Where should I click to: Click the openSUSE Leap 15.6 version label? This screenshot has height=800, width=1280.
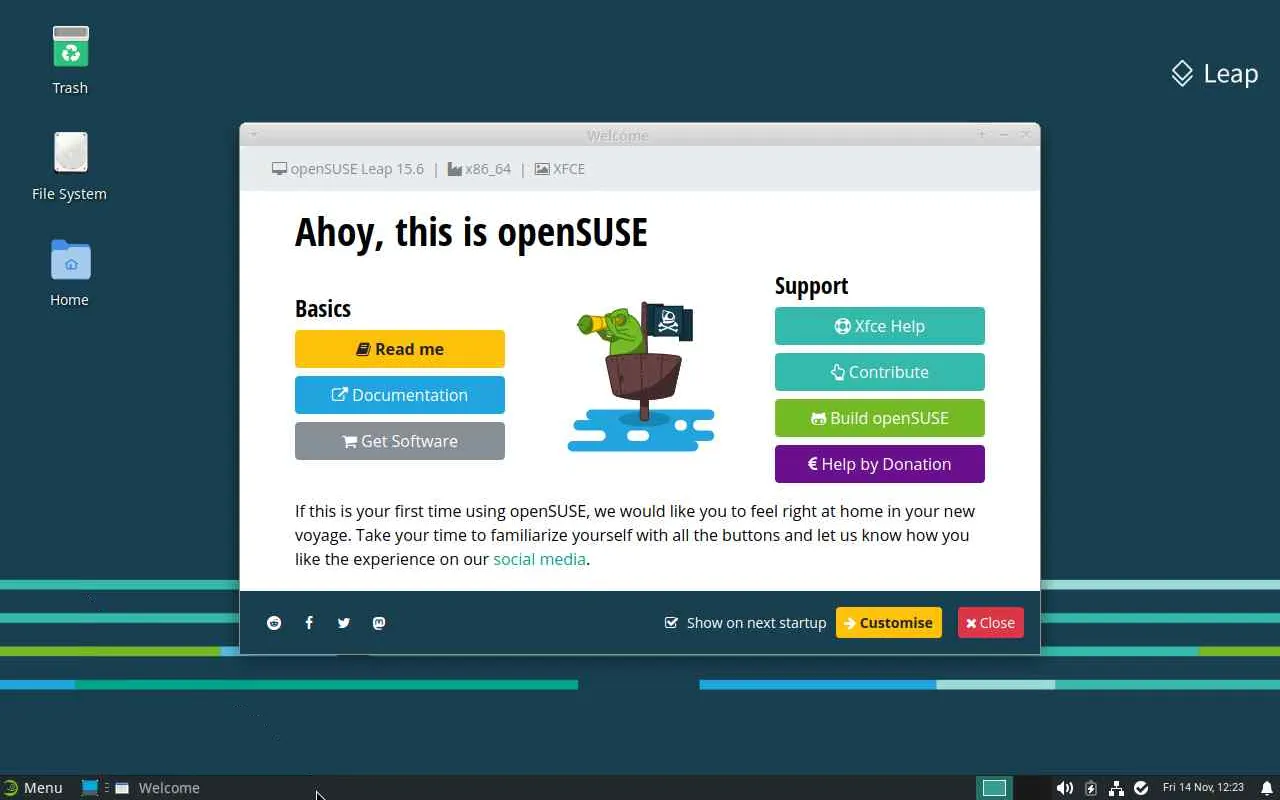pyautogui.click(x=348, y=169)
